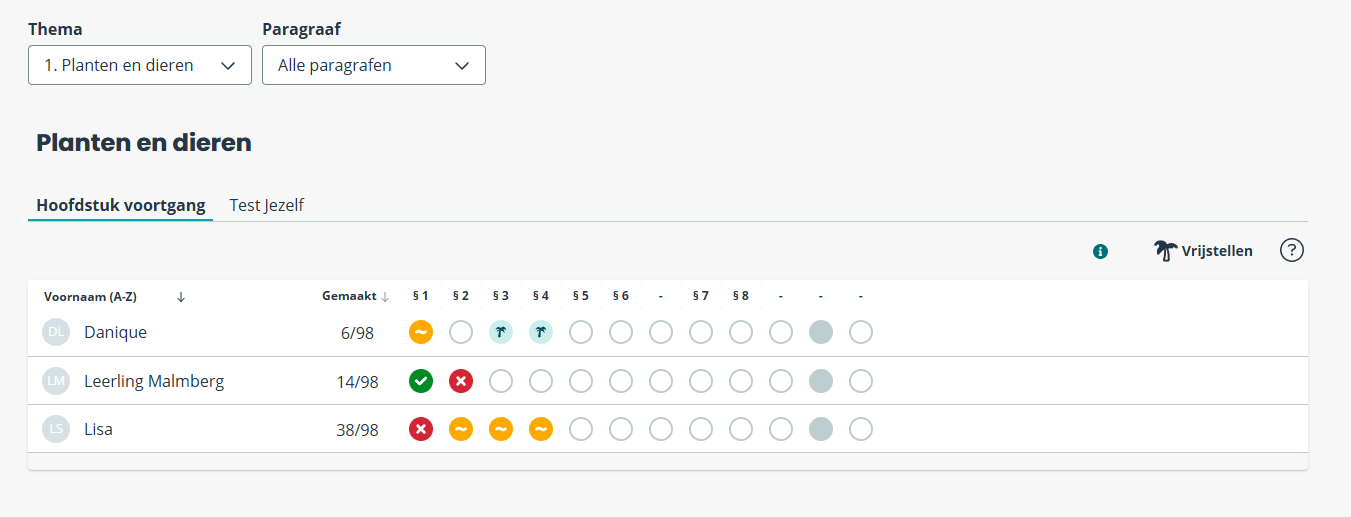Open the Thema dropdown
1351x517 pixels.
point(140,65)
